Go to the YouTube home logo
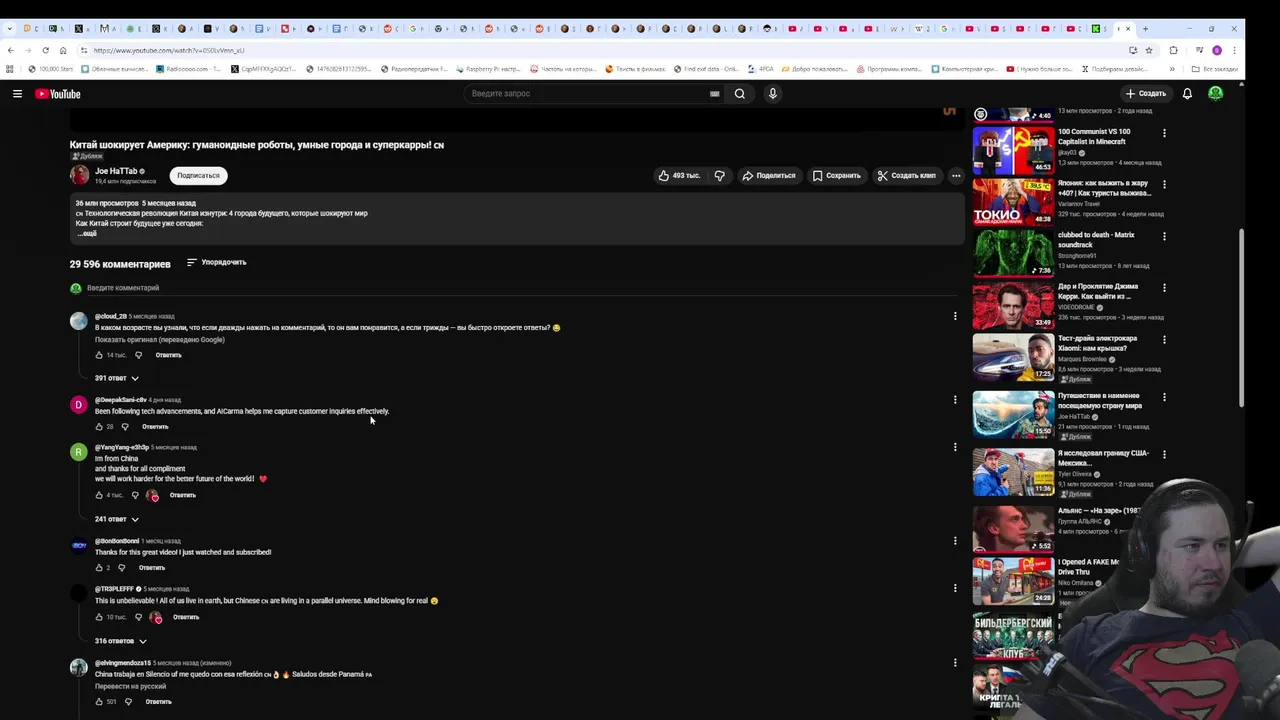 58,94
